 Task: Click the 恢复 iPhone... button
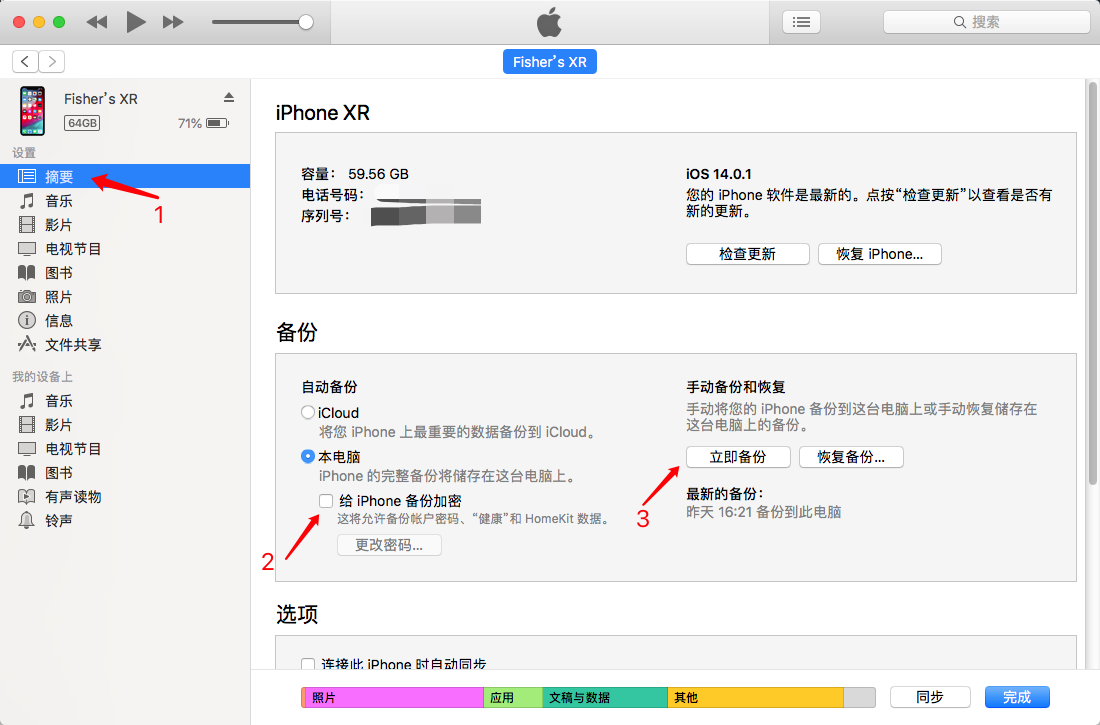(879, 254)
